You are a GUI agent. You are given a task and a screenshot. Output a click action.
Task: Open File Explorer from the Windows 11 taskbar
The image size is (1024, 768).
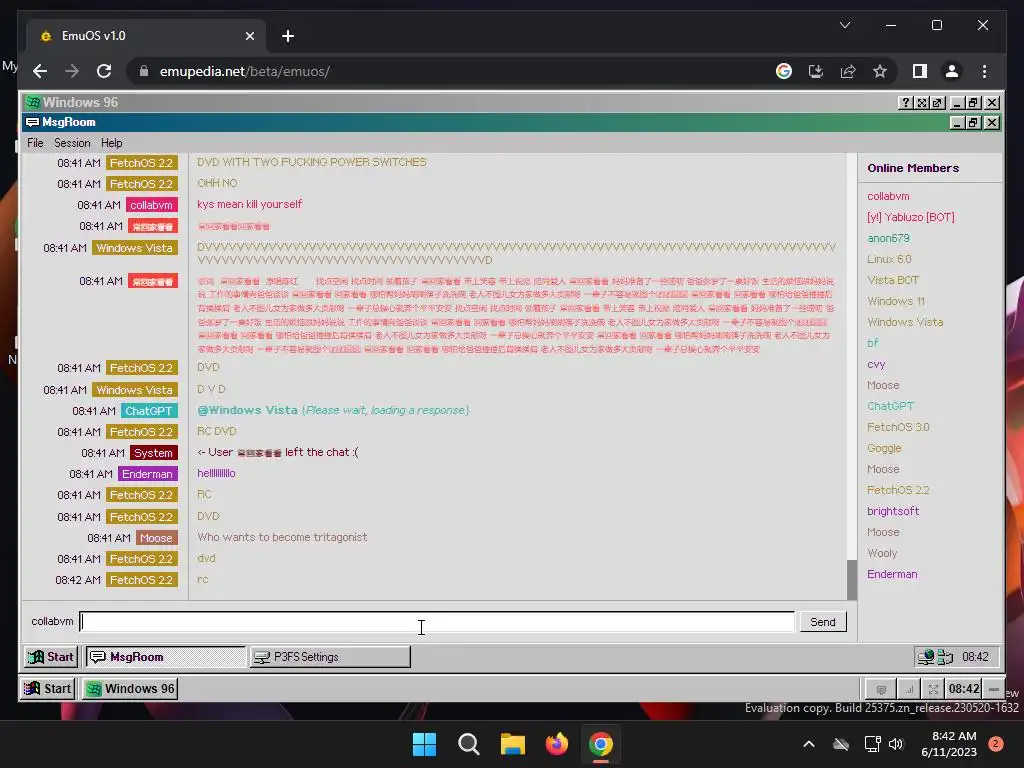513,744
